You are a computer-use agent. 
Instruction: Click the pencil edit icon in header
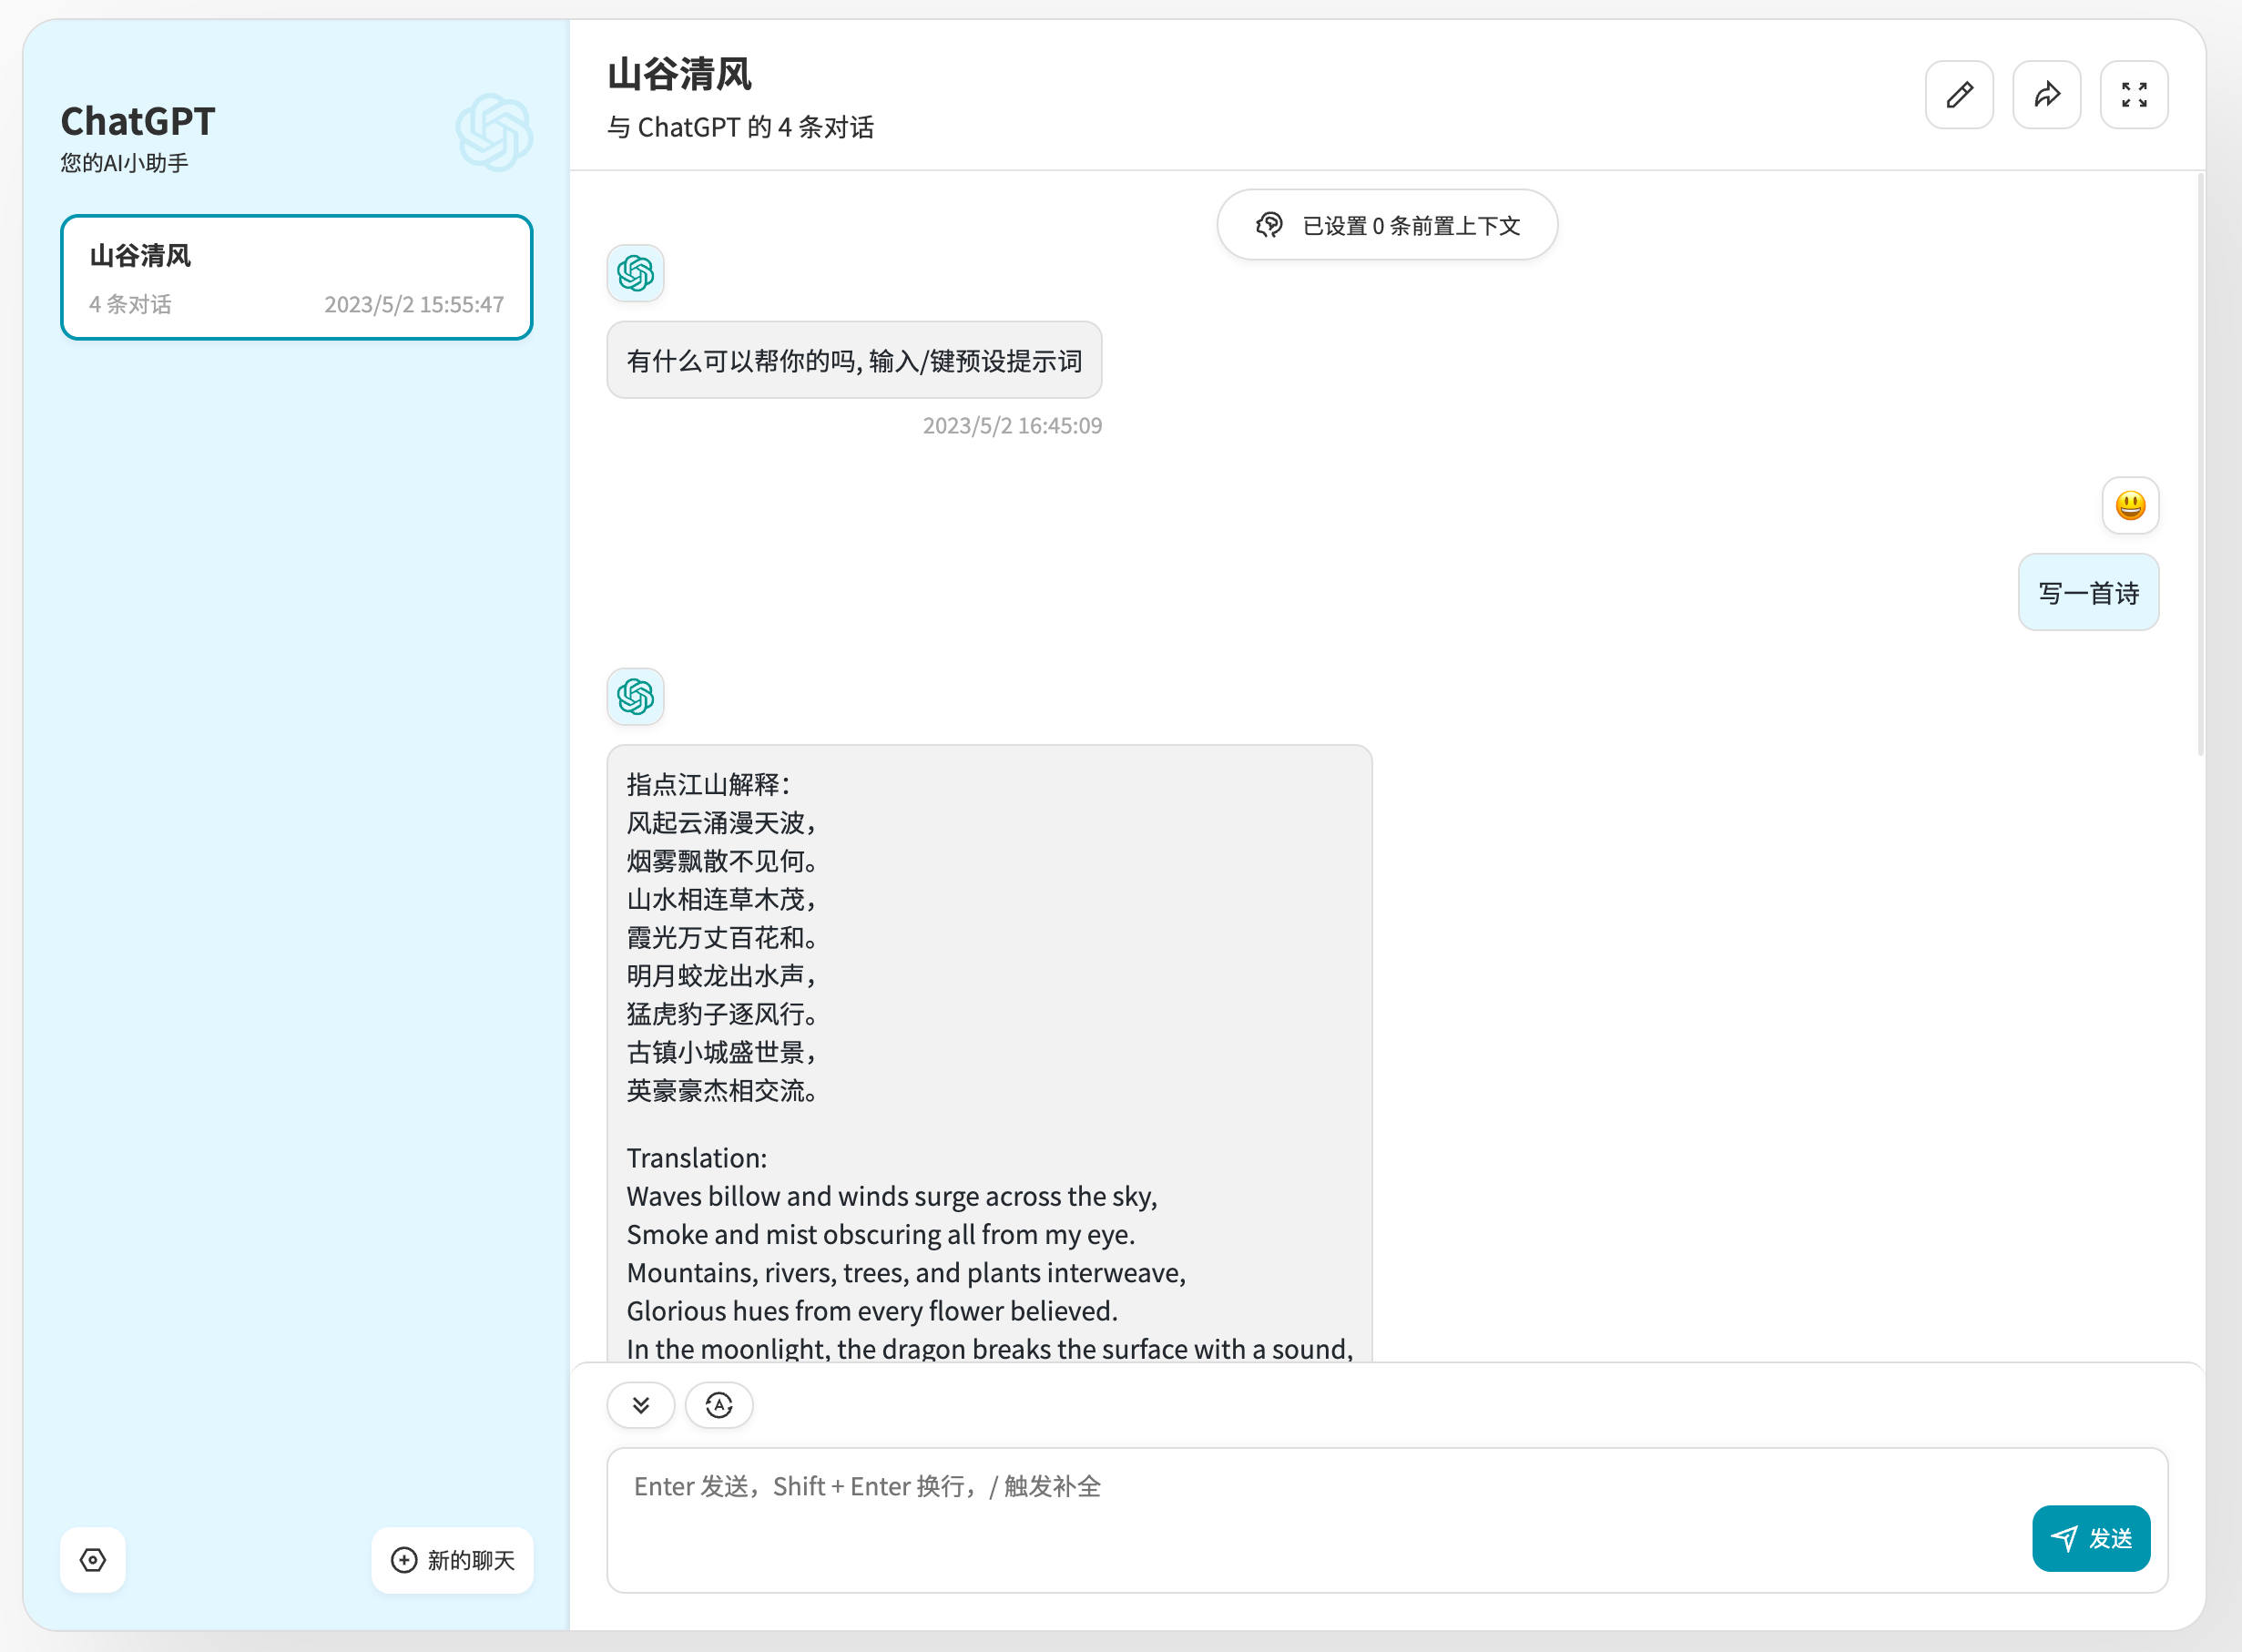tap(1959, 95)
